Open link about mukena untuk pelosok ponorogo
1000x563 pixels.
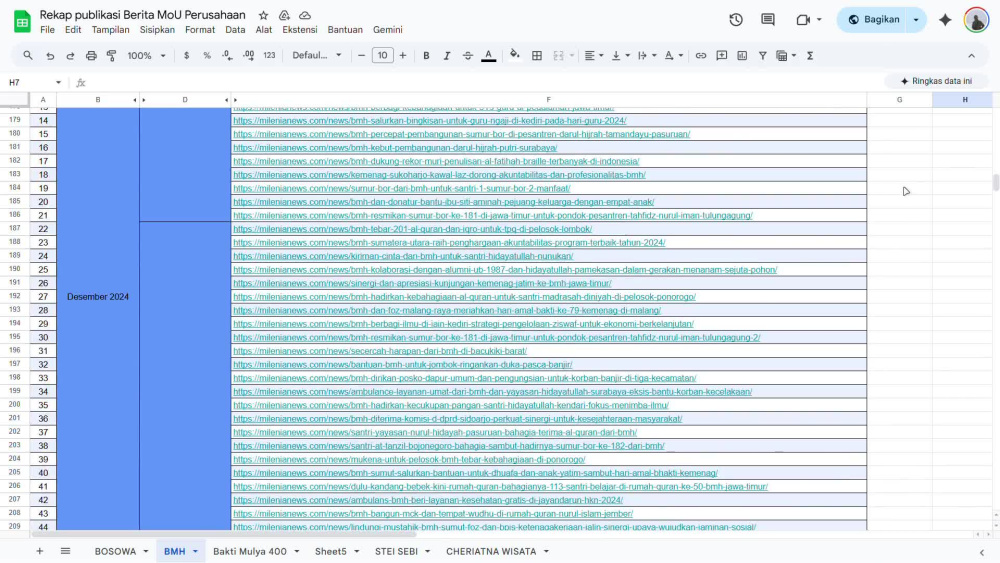point(409,459)
